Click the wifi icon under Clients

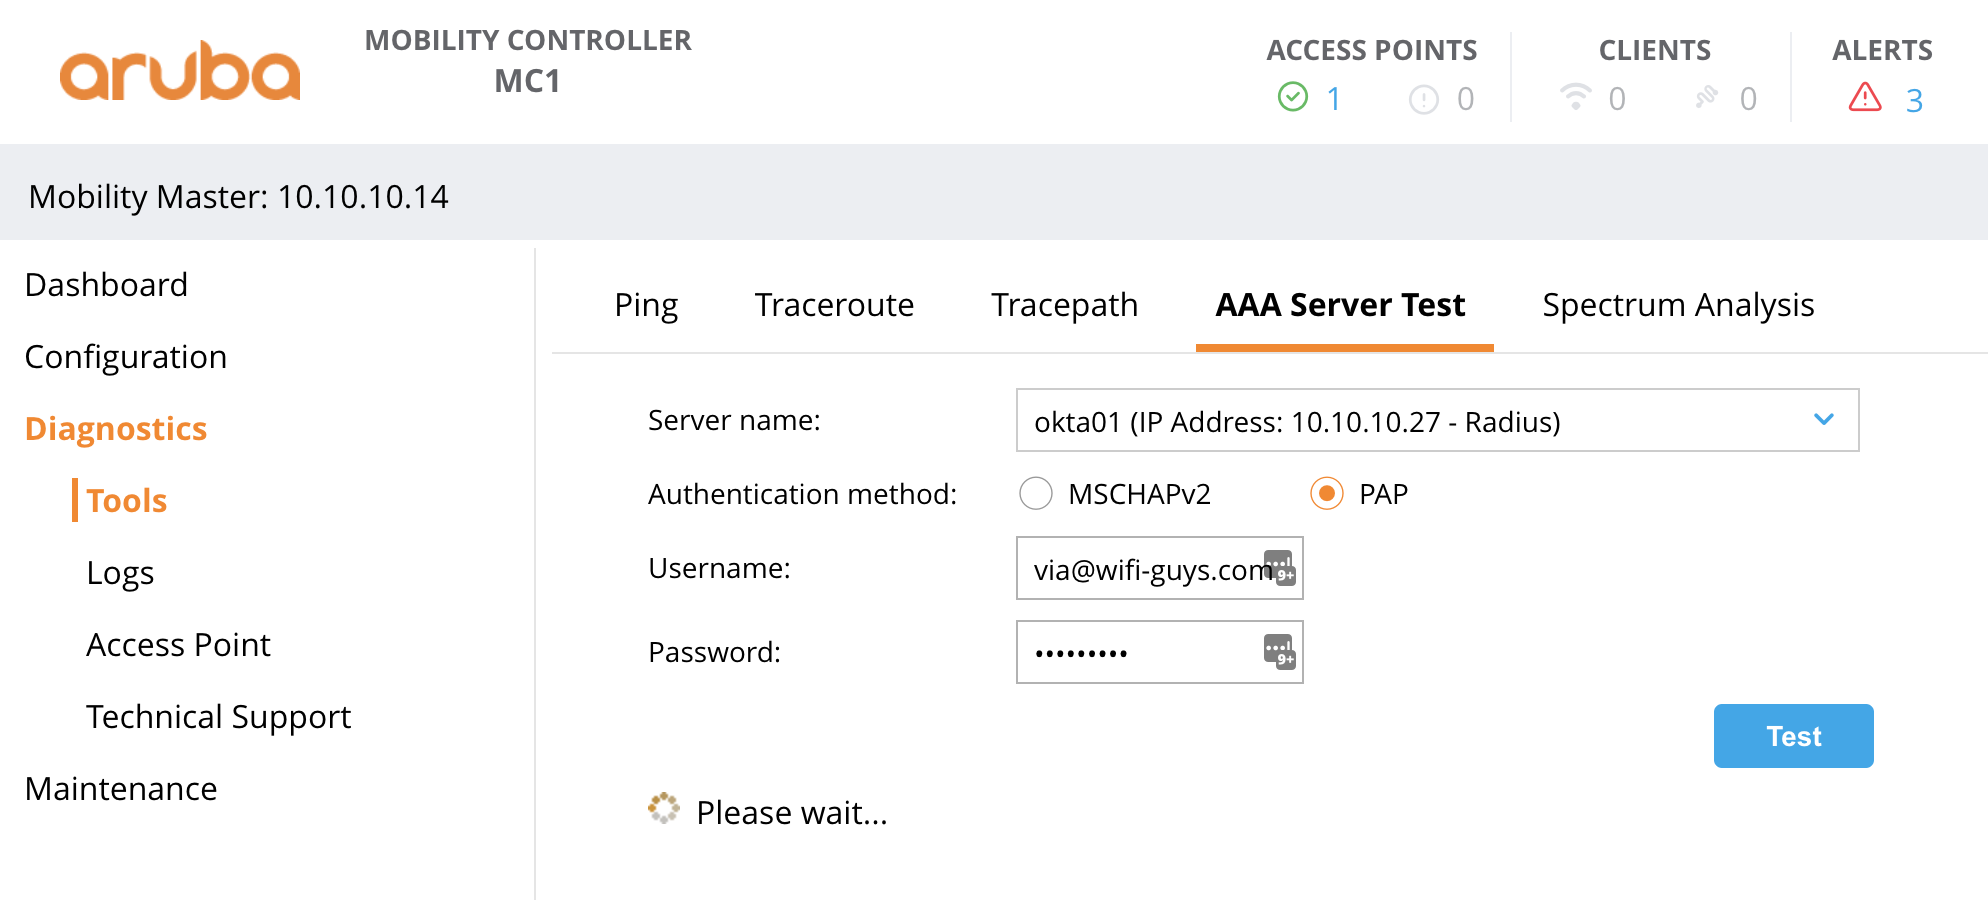tap(1575, 97)
